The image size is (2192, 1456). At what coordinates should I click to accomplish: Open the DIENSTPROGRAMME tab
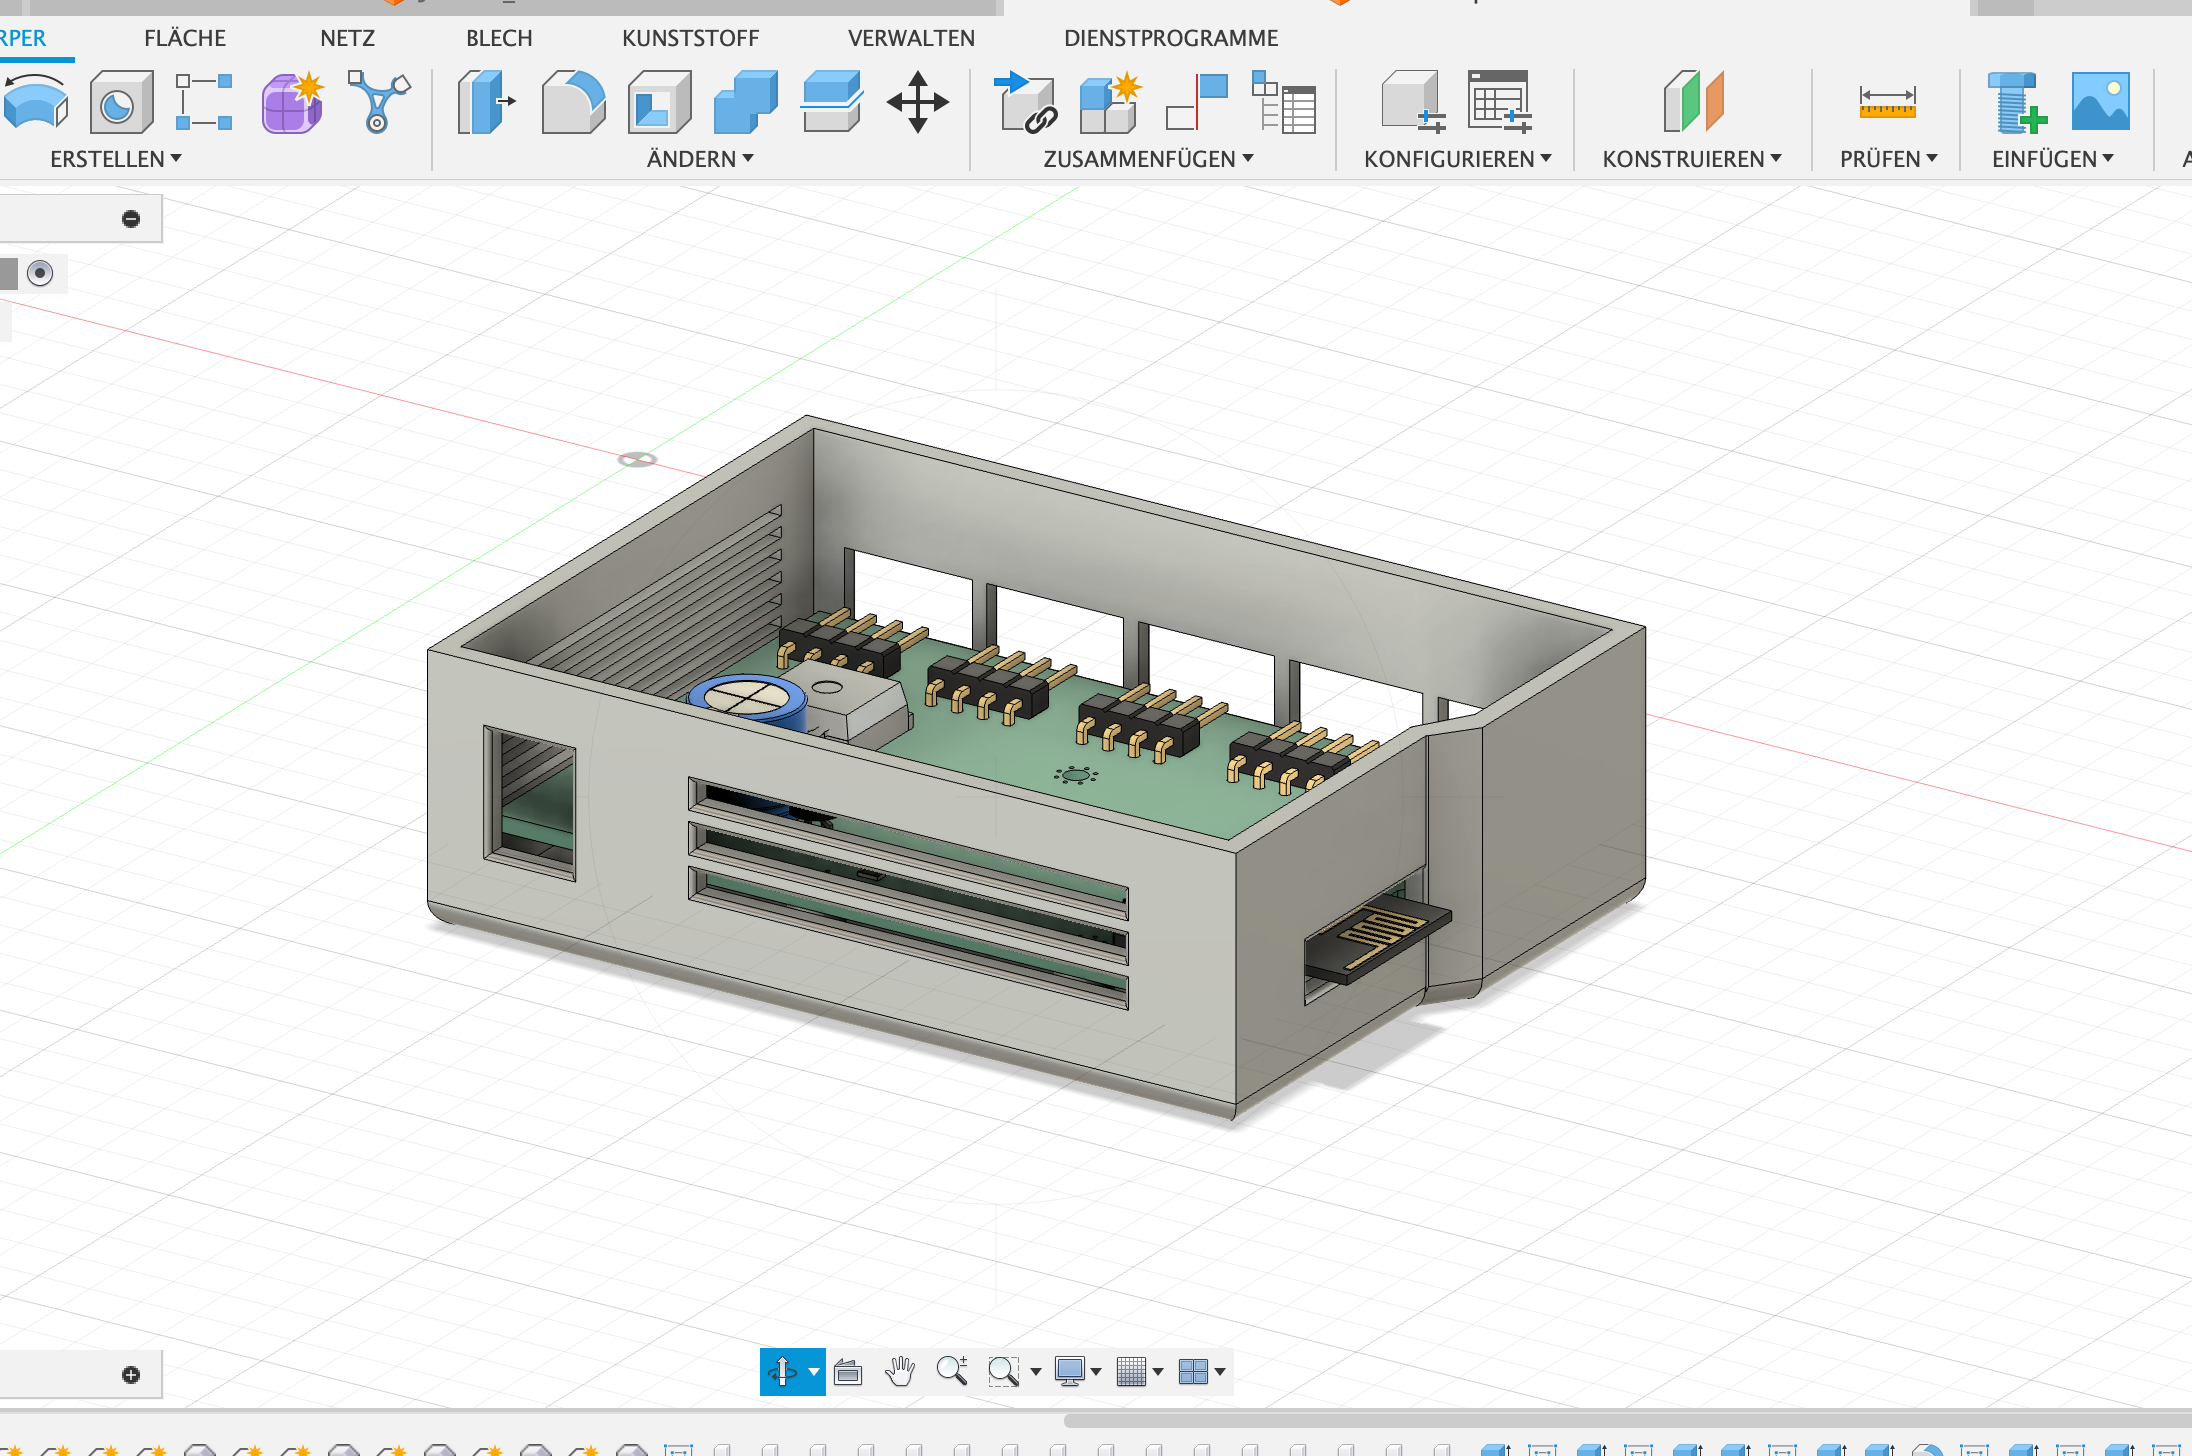pyautogui.click(x=1171, y=38)
